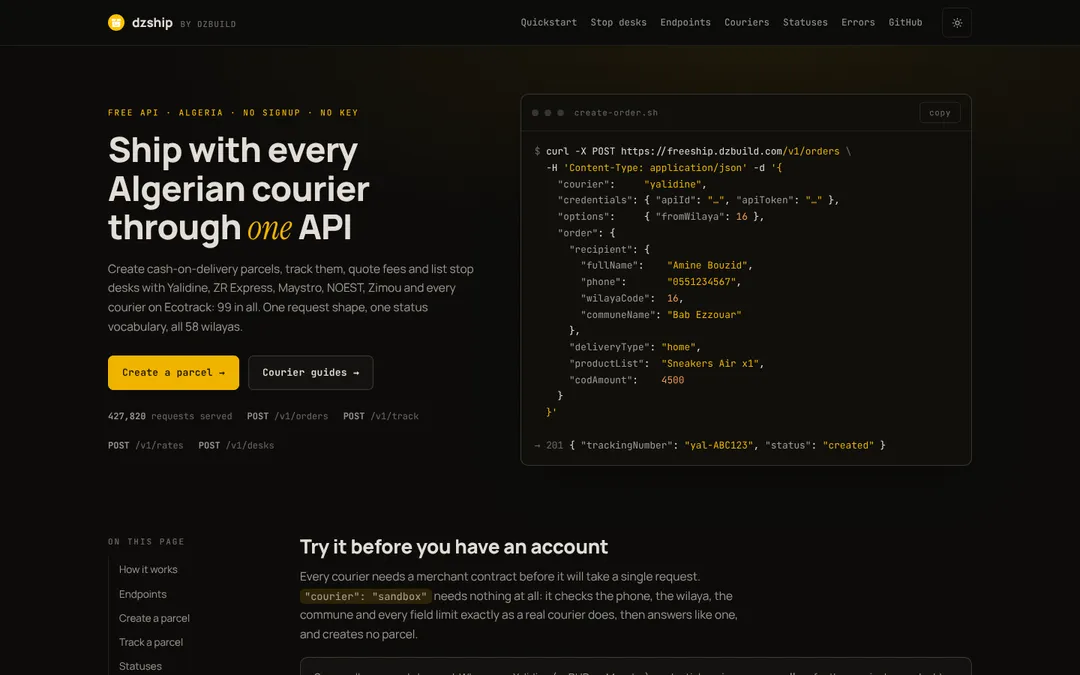The width and height of the screenshot is (1080, 675).
Task: Jump to Statuses in page sidebar
Action: tap(141, 667)
